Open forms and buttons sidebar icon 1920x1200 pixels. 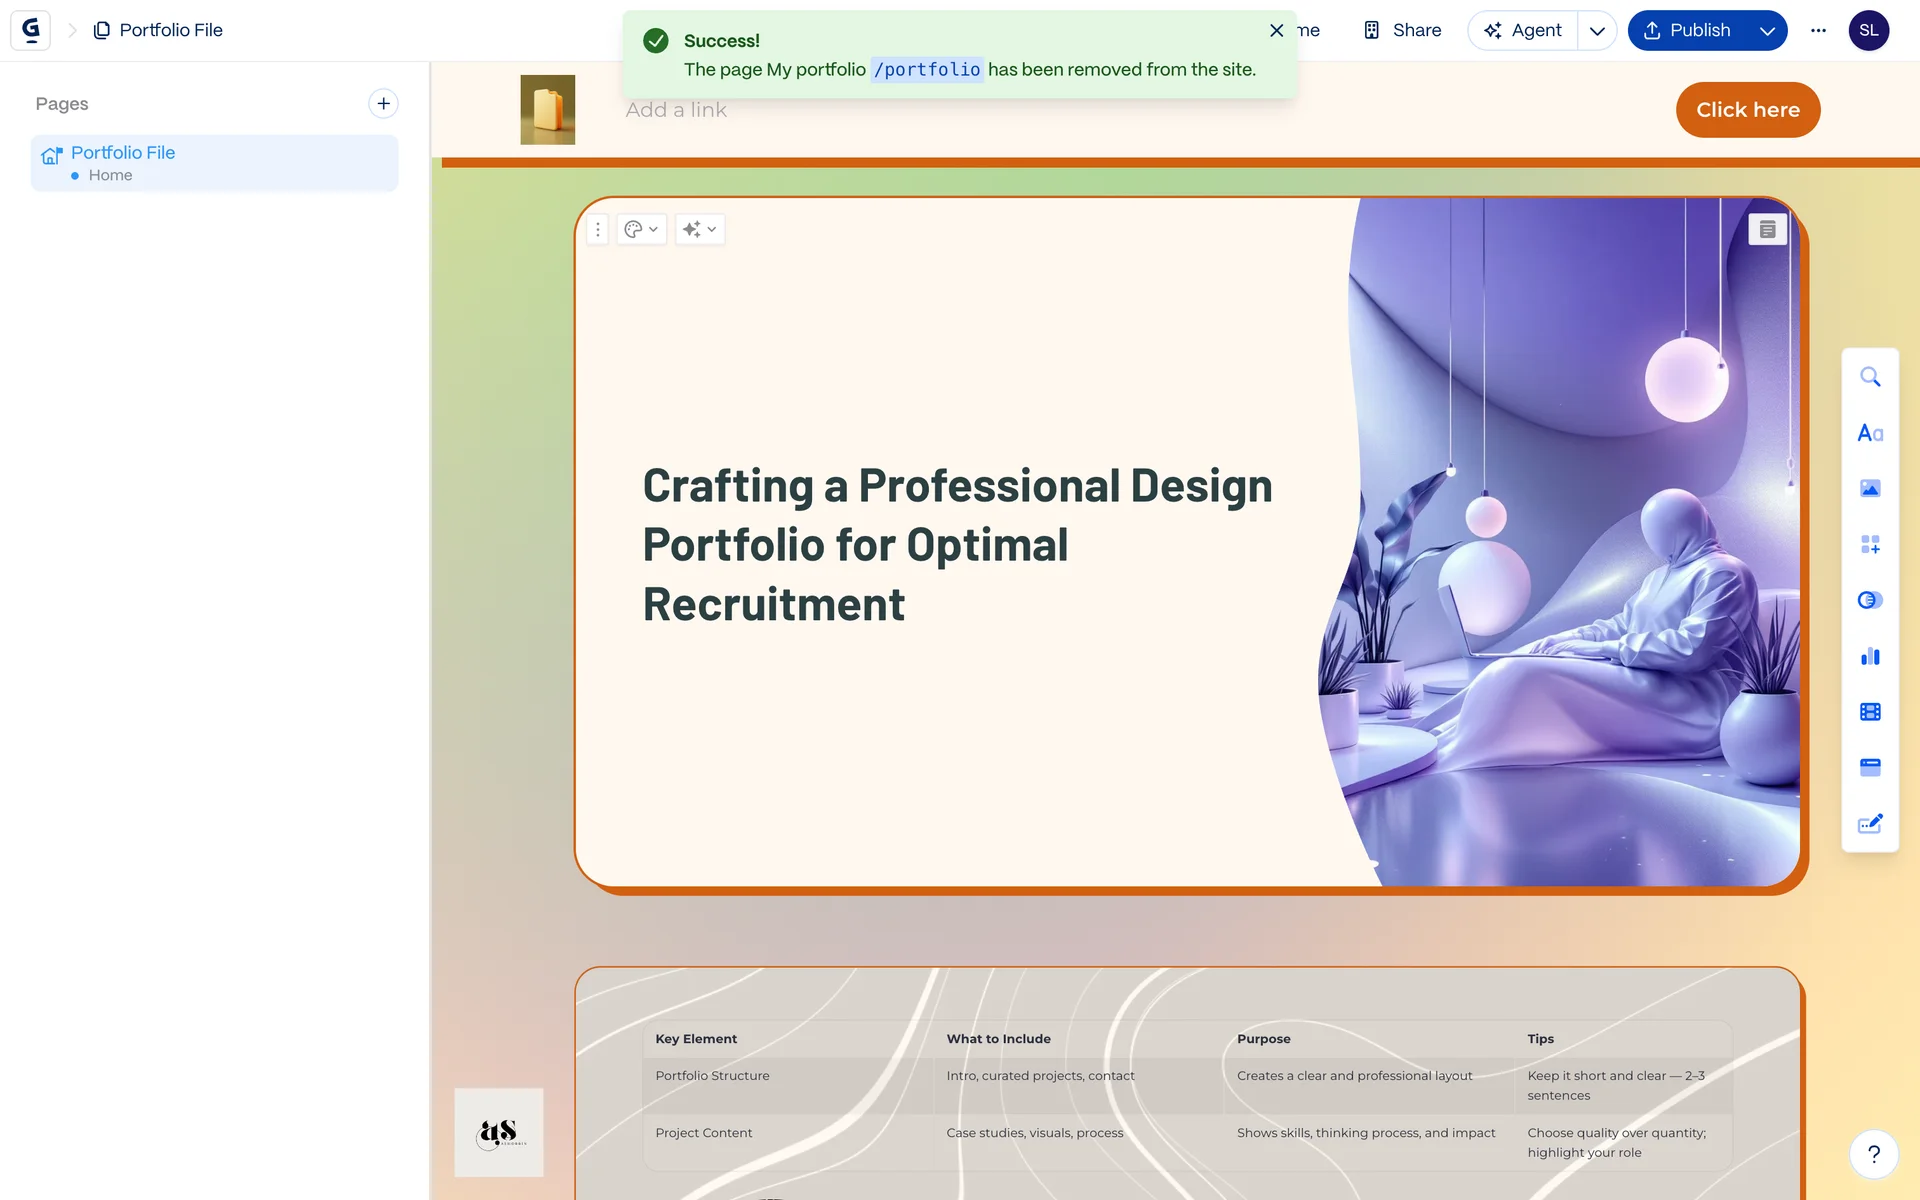click(x=1870, y=767)
